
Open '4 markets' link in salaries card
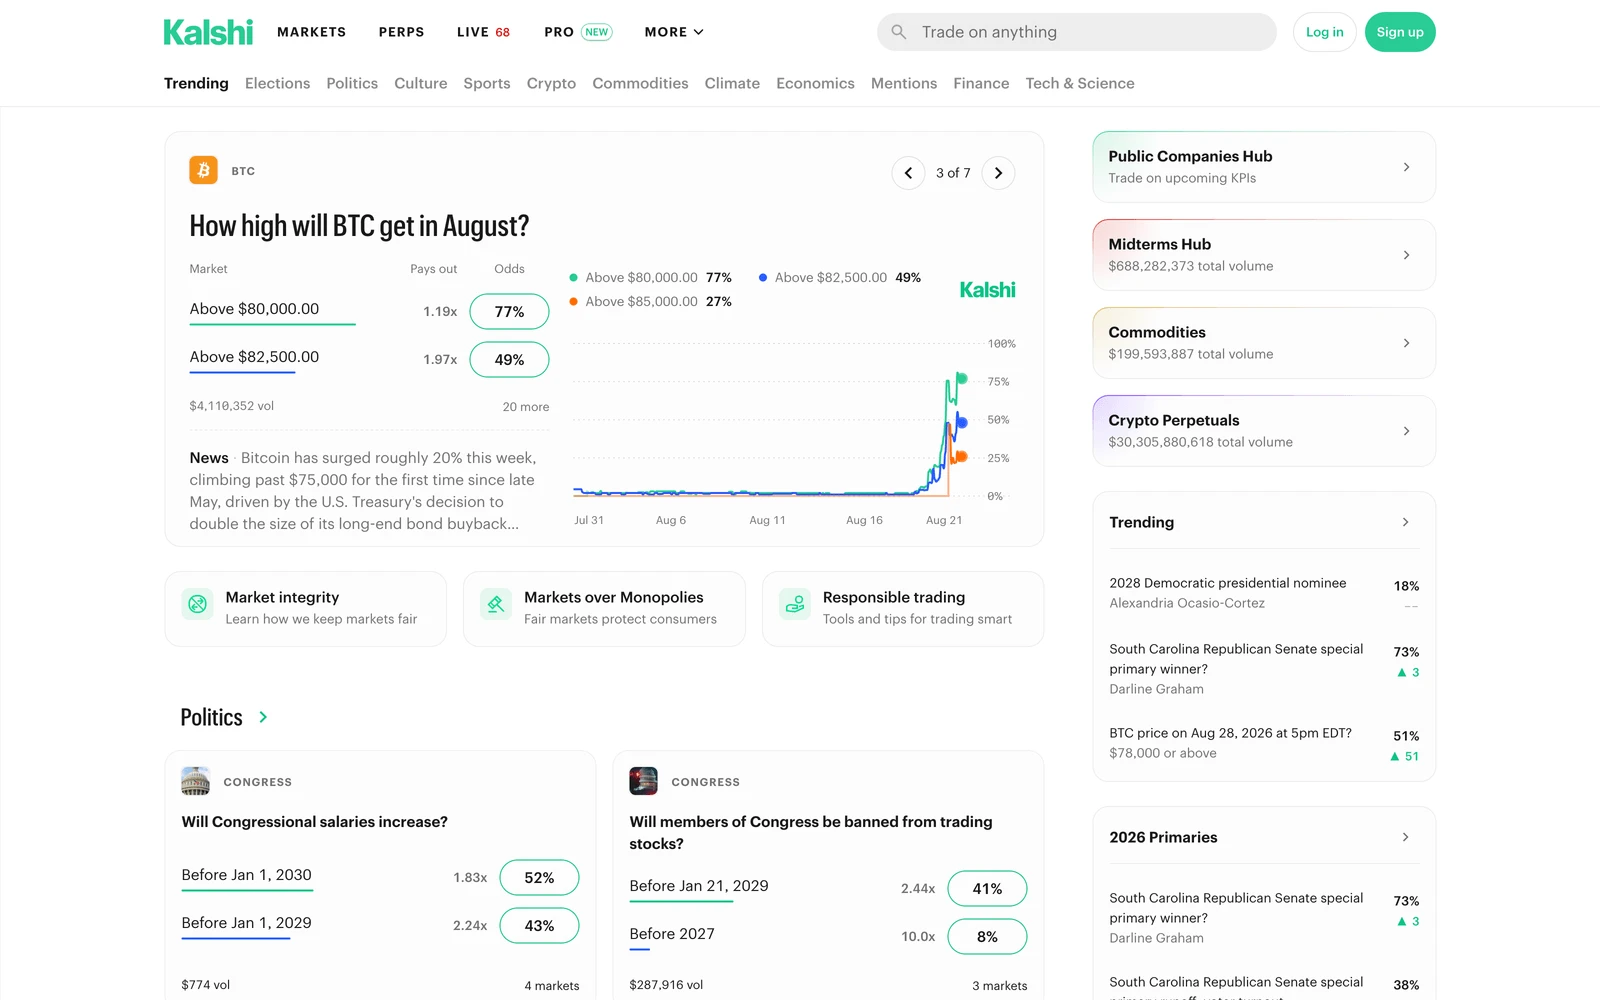click(x=552, y=985)
